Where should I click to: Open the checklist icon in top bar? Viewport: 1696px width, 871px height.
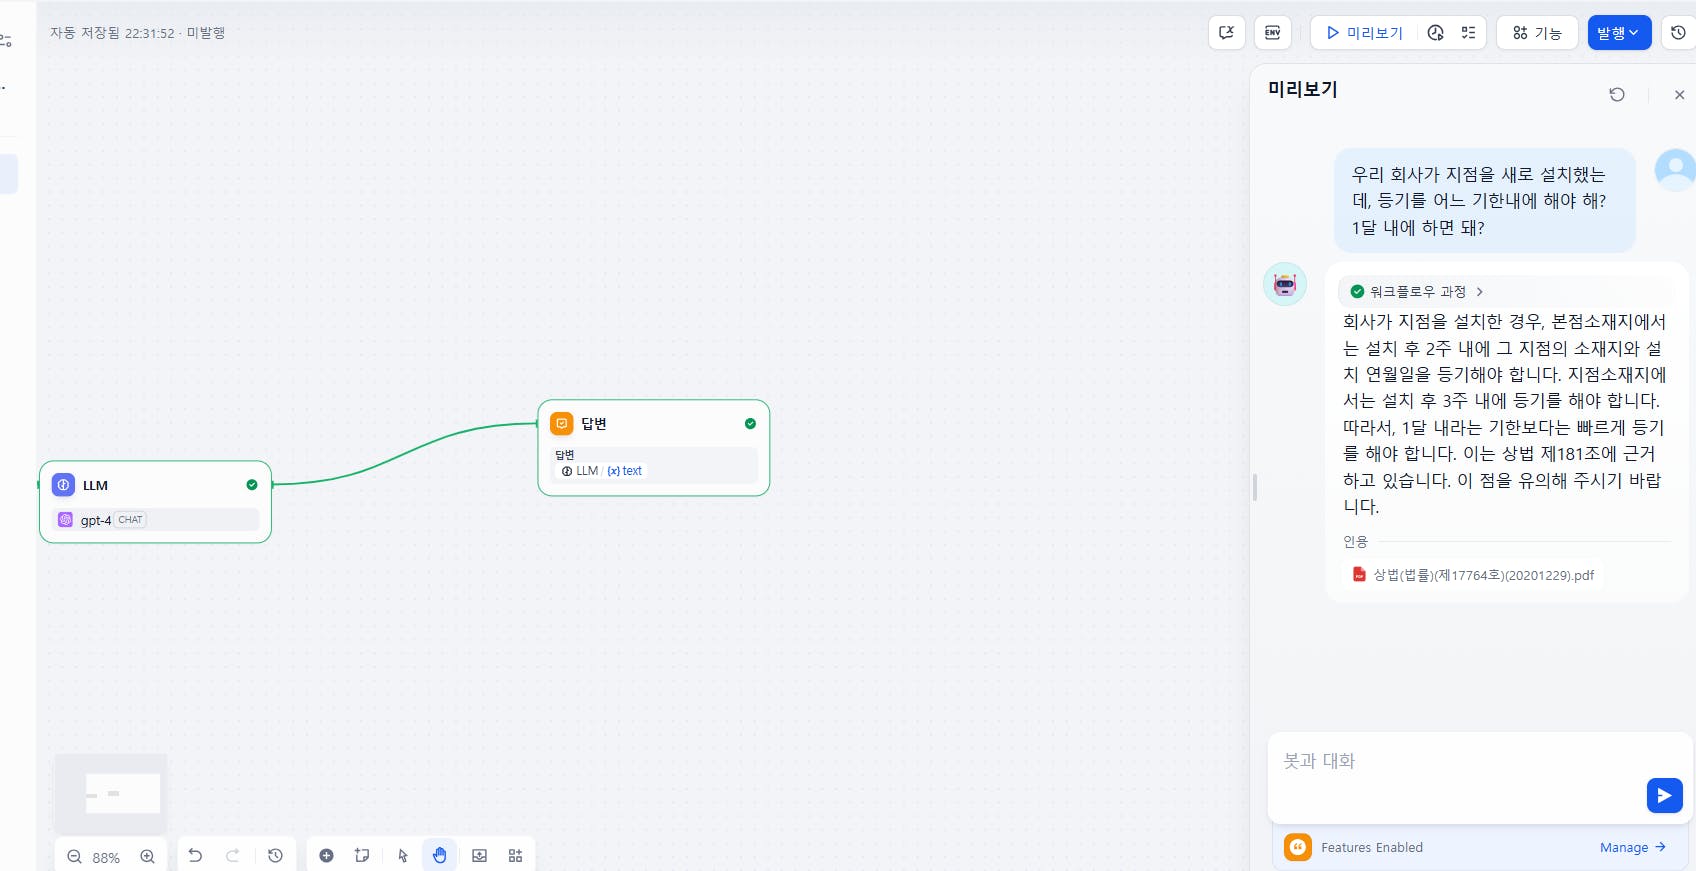click(1468, 33)
